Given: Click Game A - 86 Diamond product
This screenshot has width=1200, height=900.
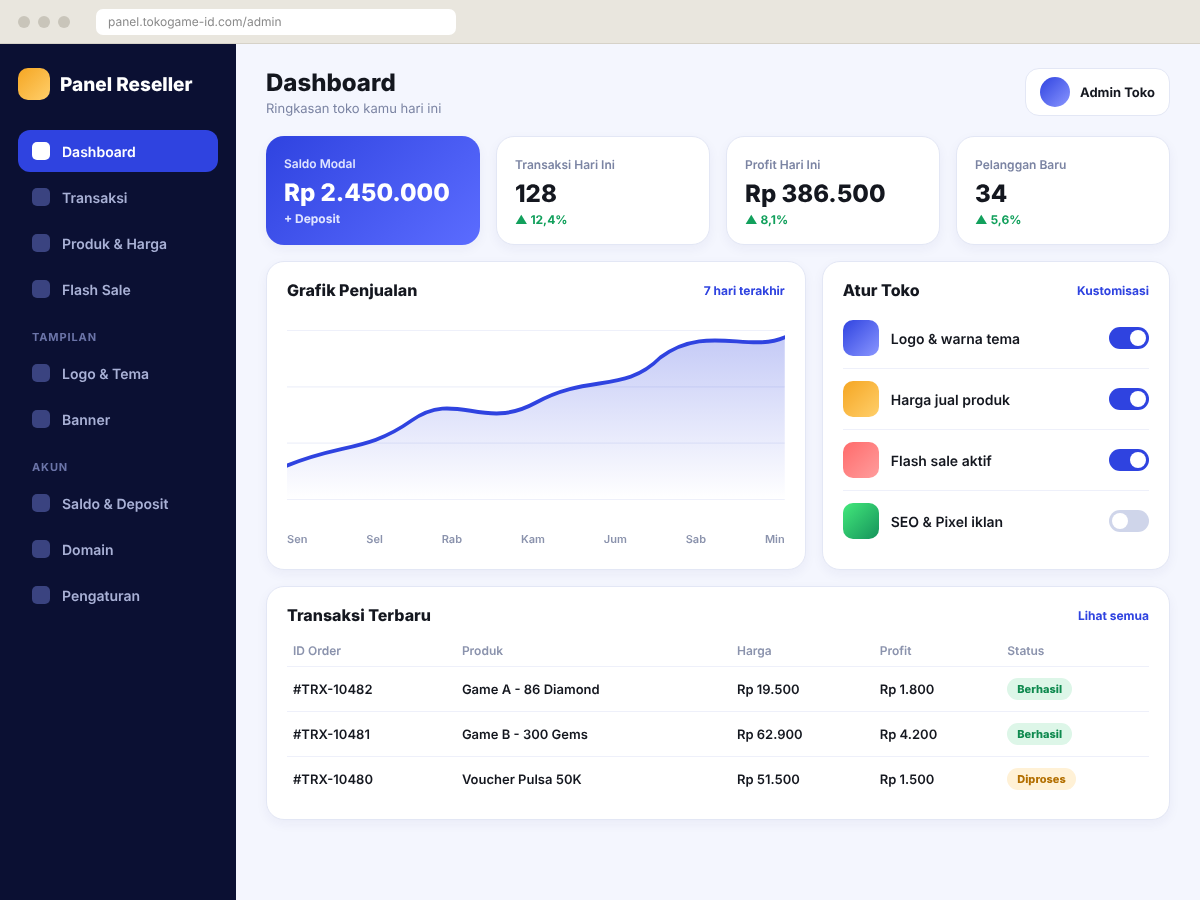Looking at the screenshot, I should (531, 689).
